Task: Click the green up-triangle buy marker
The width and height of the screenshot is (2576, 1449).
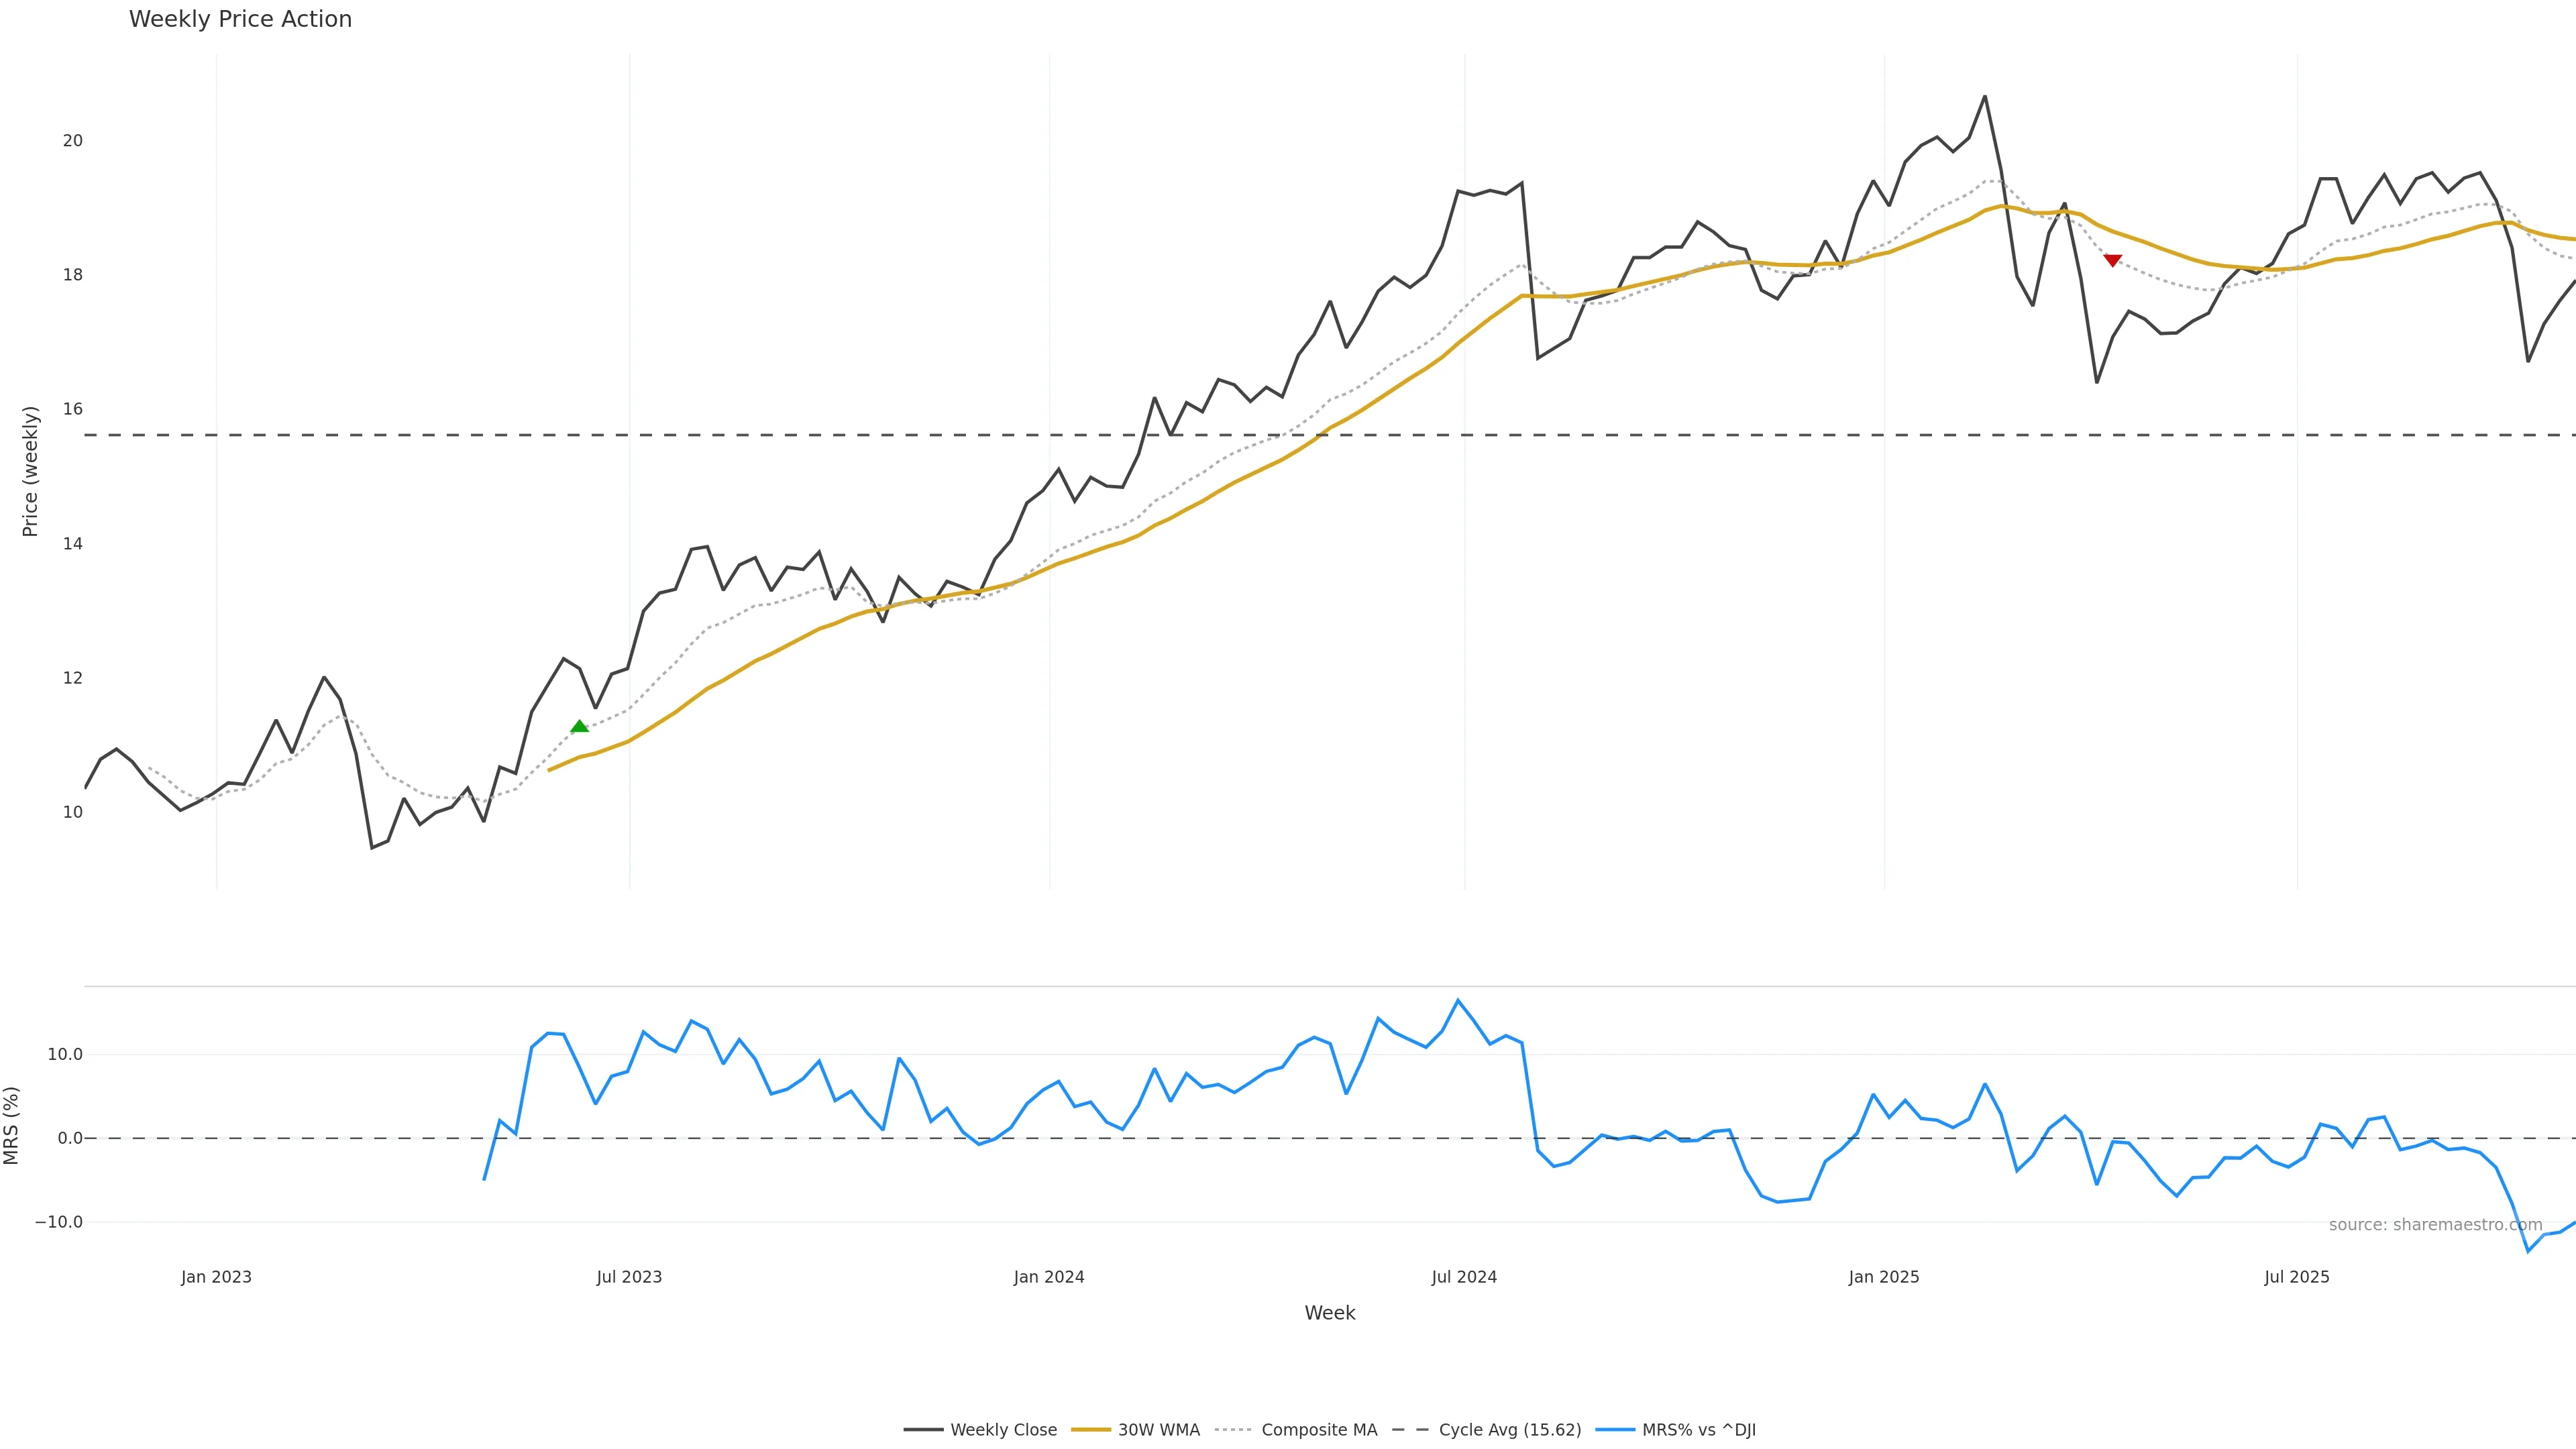Action: point(579,726)
